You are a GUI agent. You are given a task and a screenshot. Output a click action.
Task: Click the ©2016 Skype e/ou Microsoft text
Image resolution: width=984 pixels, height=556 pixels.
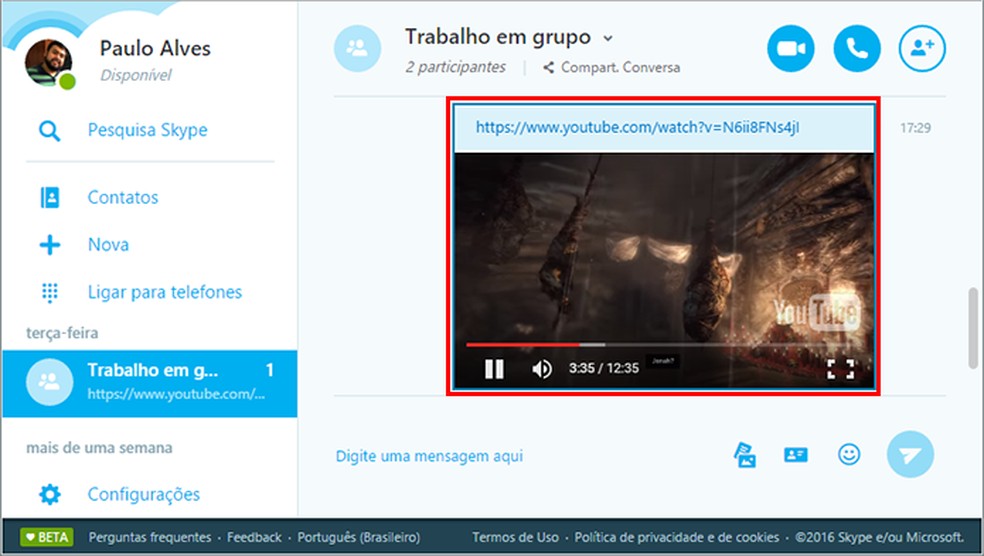coord(879,537)
